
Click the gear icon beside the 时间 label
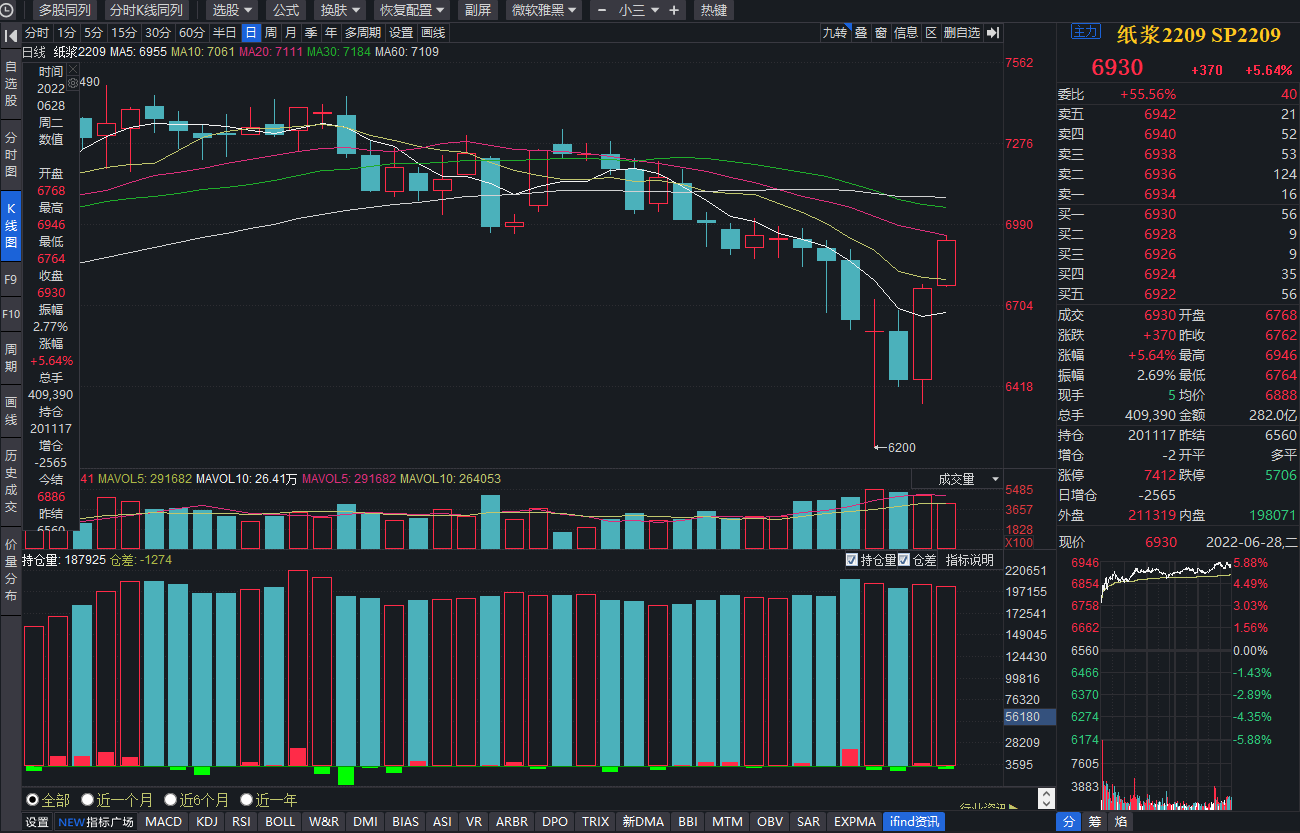click(72, 82)
